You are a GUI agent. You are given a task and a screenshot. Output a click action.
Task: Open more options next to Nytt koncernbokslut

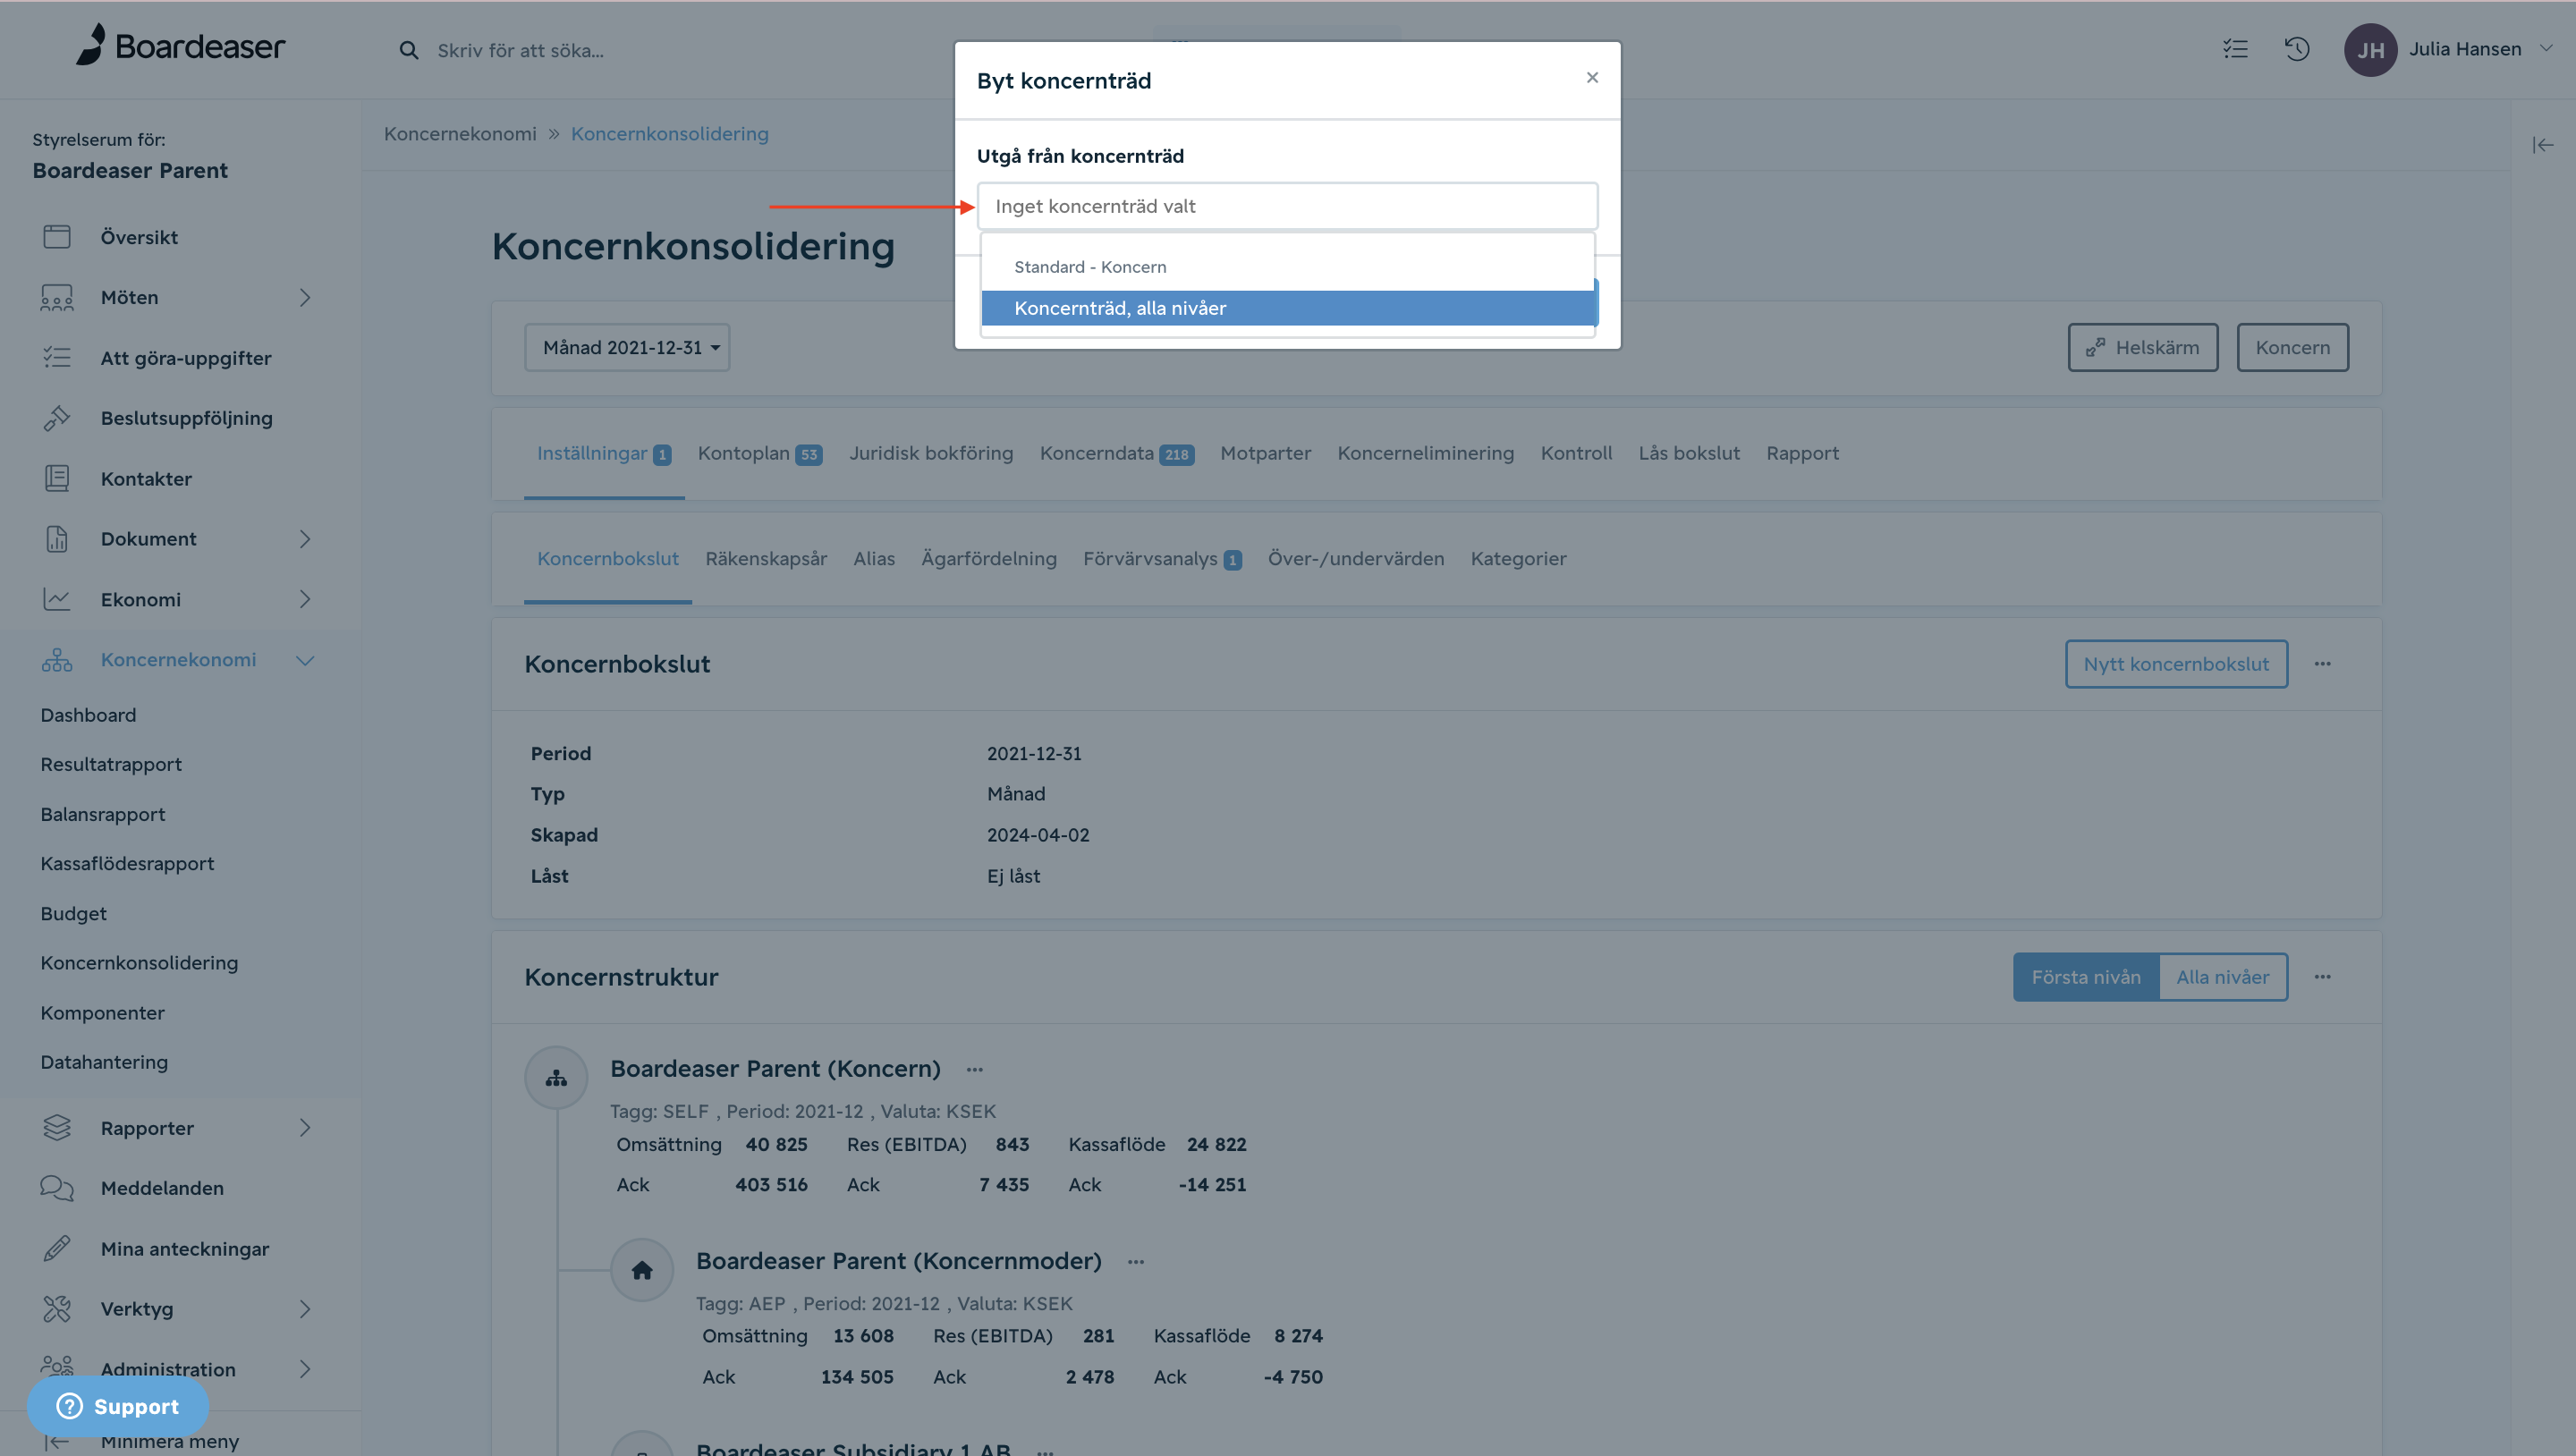tap(2323, 664)
